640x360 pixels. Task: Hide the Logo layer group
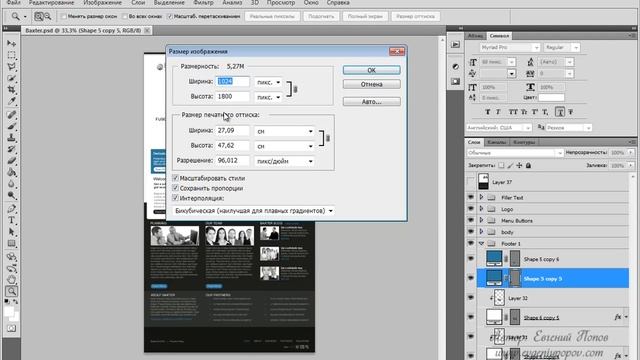coord(471,209)
